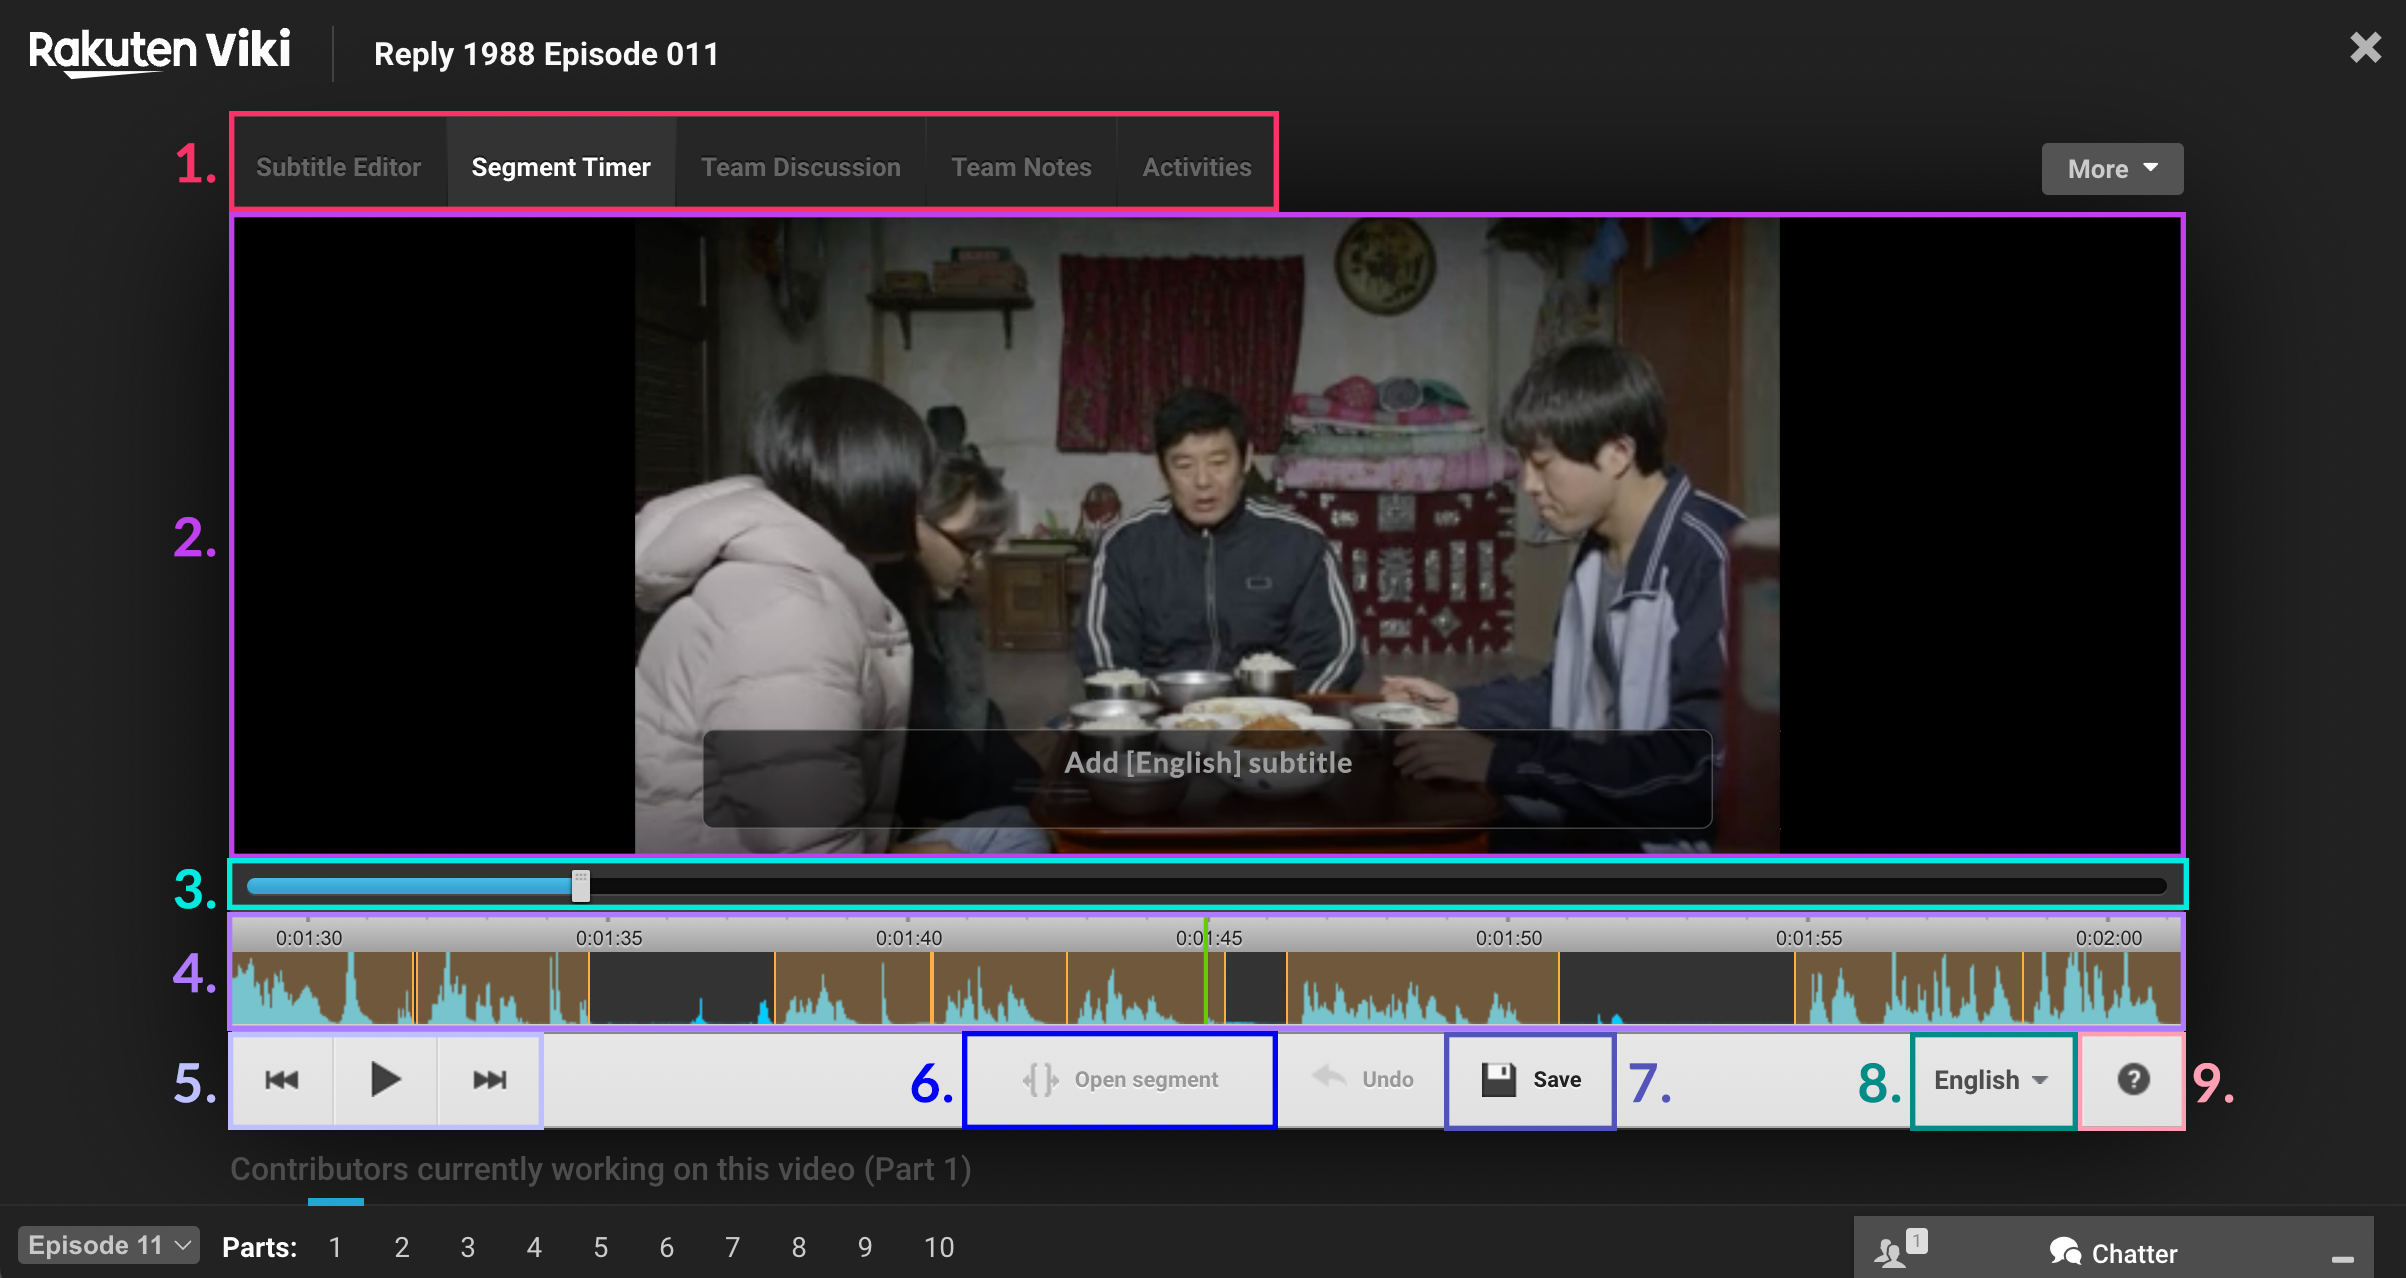The image size is (2406, 1278).
Task: Switch to Activities tab
Action: coord(1196,167)
